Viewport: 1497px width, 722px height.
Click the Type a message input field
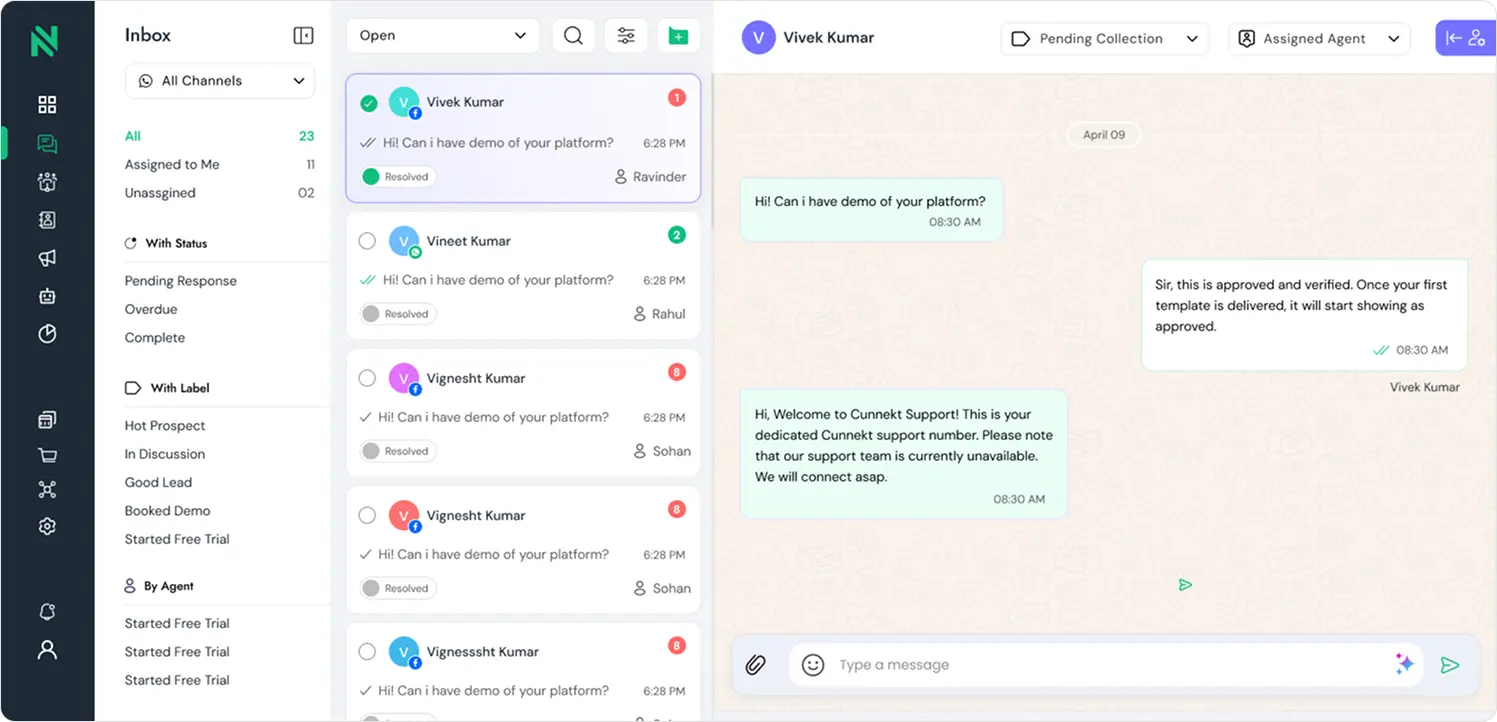coord(1050,663)
